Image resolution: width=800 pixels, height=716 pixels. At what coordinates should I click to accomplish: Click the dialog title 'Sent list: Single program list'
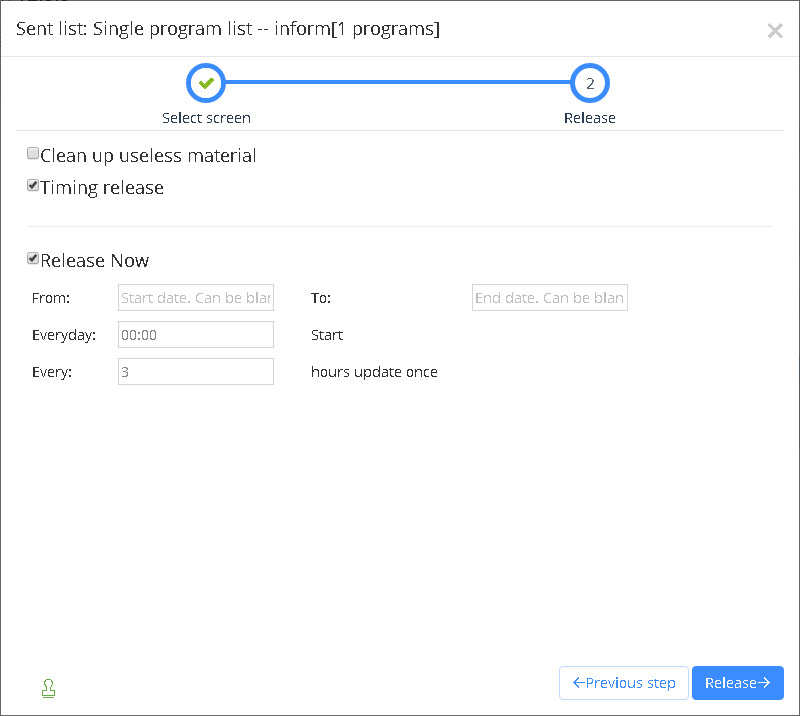pyautogui.click(x=228, y=29)
